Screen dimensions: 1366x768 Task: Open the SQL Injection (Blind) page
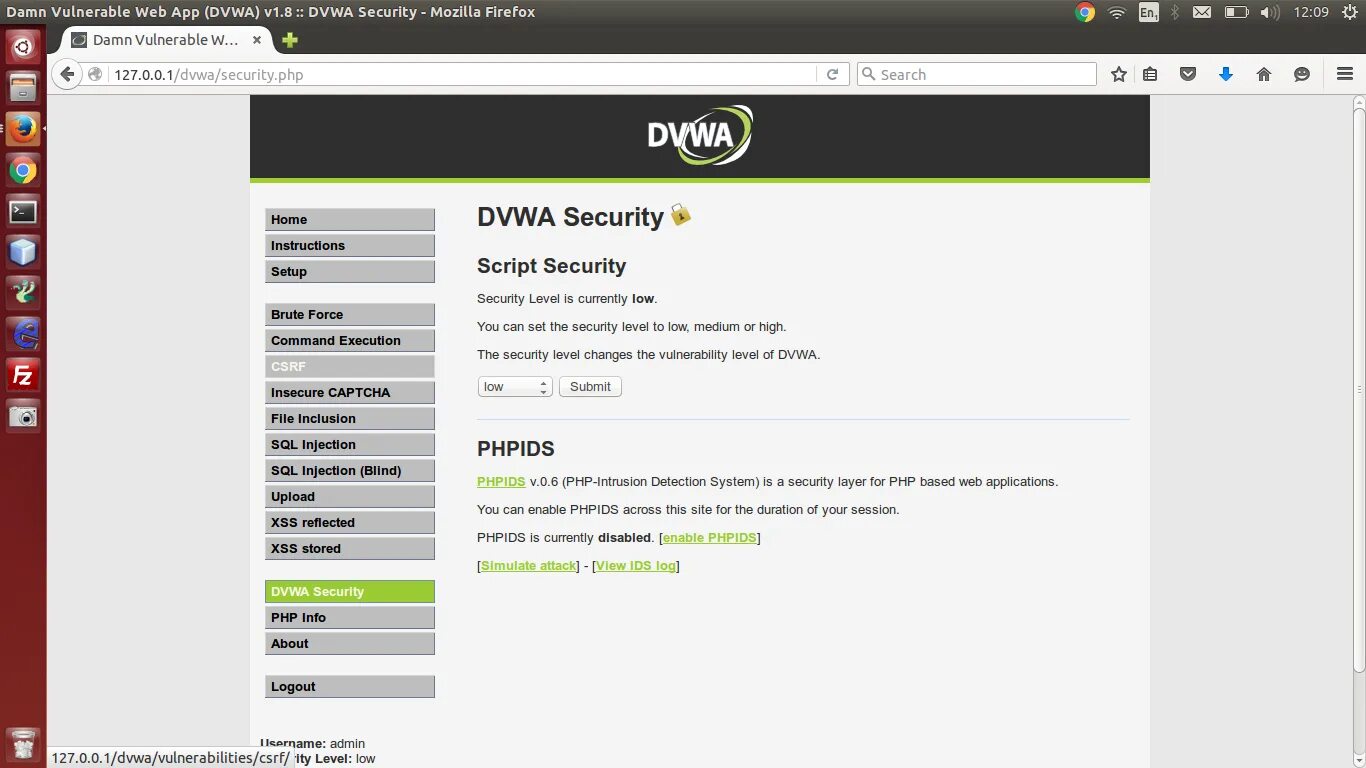[x=350, y=471]
